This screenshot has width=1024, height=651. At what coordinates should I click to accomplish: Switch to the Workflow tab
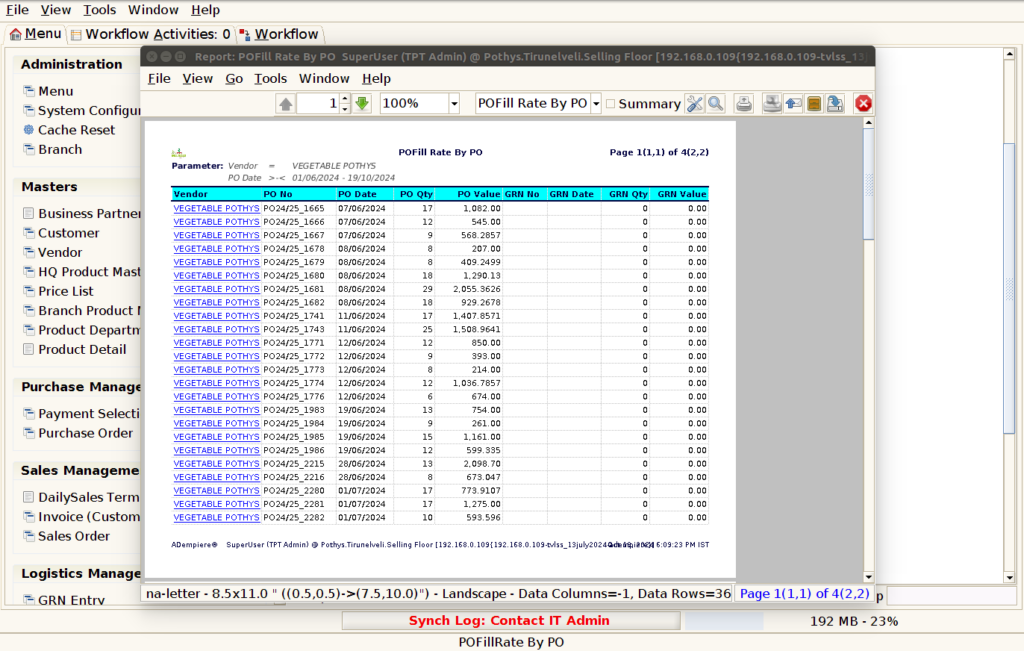[279, 34]
